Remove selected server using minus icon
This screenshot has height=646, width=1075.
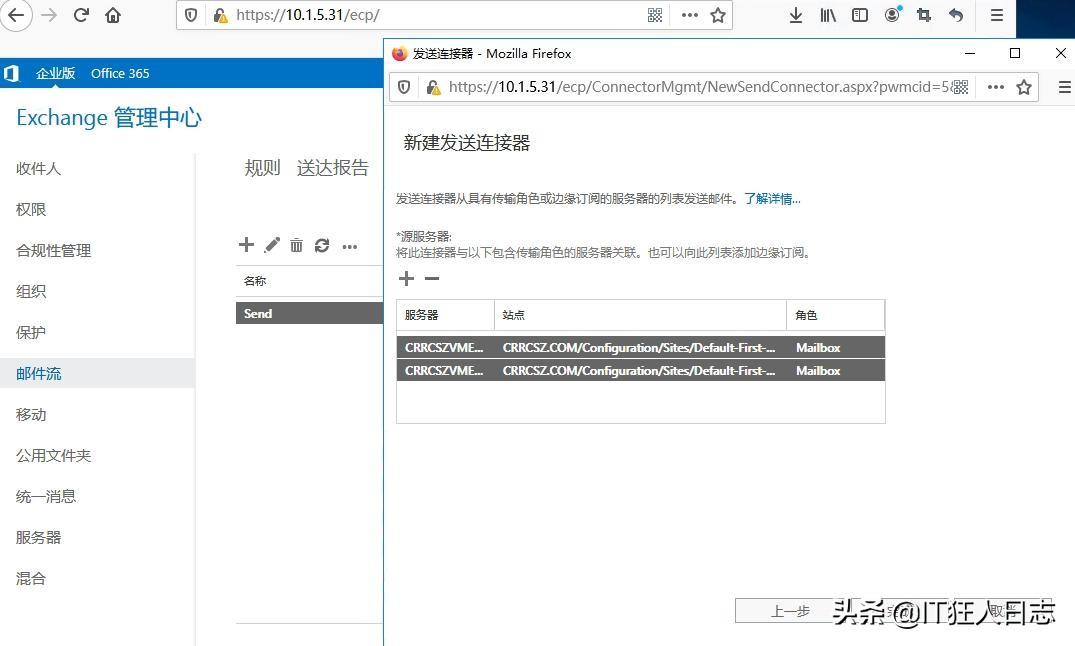coord(431,279)
